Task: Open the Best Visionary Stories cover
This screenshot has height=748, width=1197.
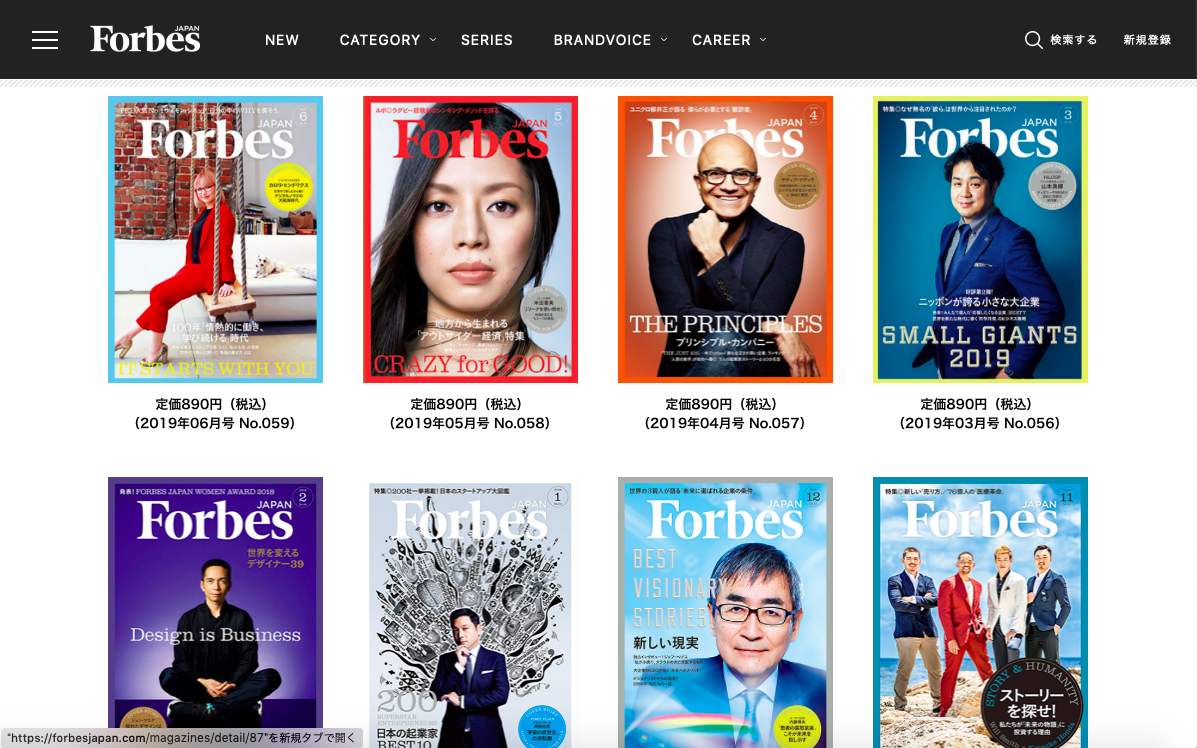Action: tap(725, 612)
